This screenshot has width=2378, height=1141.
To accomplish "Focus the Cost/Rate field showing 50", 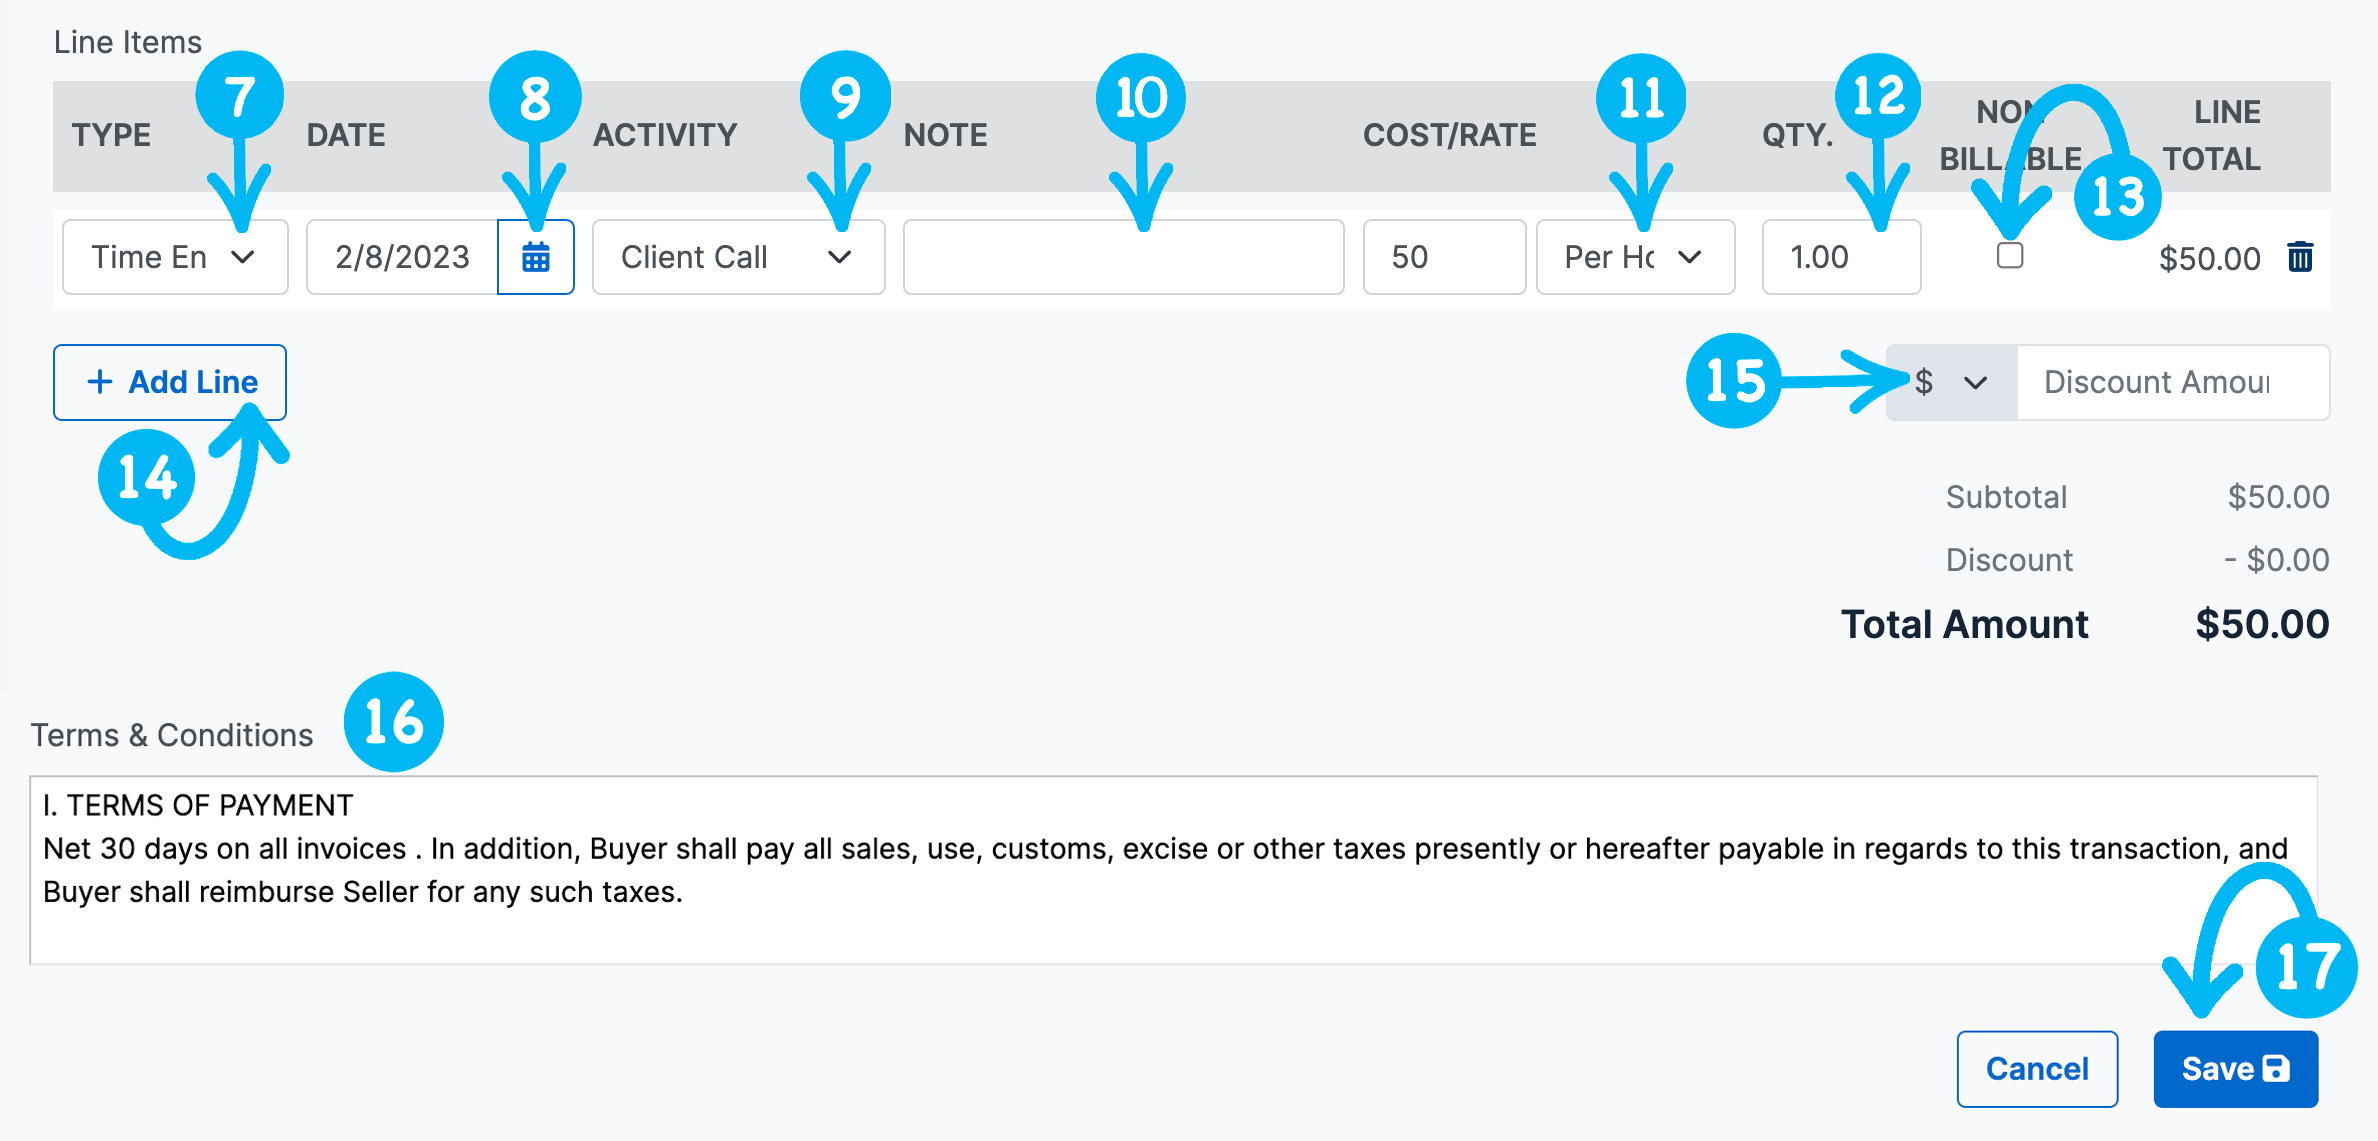I will click(x=1443, y=257).
